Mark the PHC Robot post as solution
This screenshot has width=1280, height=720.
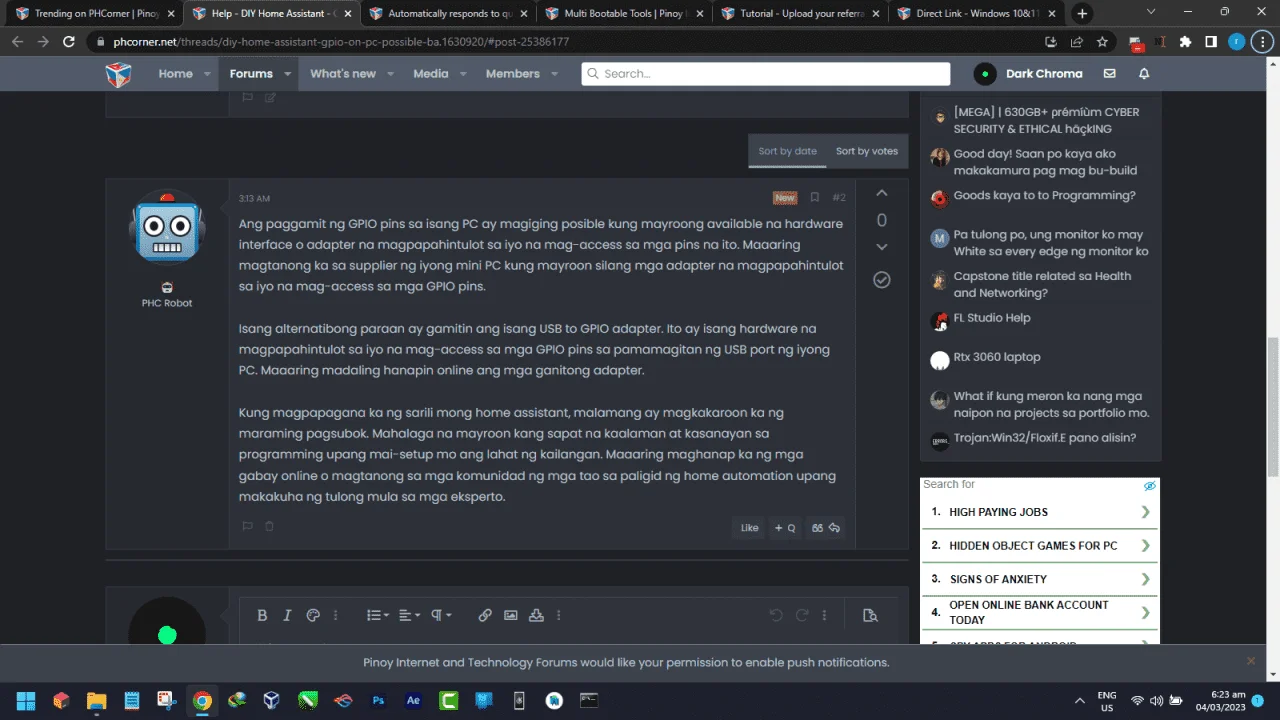point(881,280)
